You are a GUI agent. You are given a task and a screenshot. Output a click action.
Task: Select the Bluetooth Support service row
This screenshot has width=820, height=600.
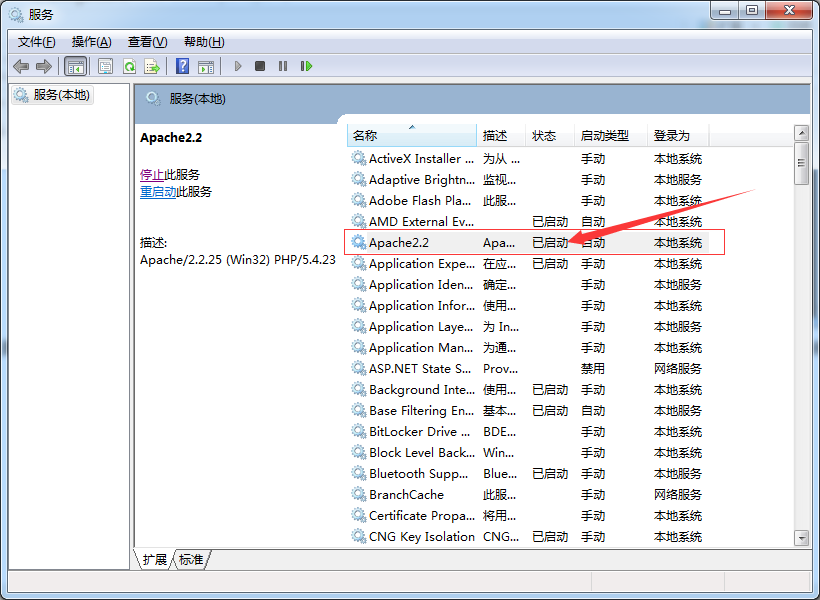pos(529,473)
